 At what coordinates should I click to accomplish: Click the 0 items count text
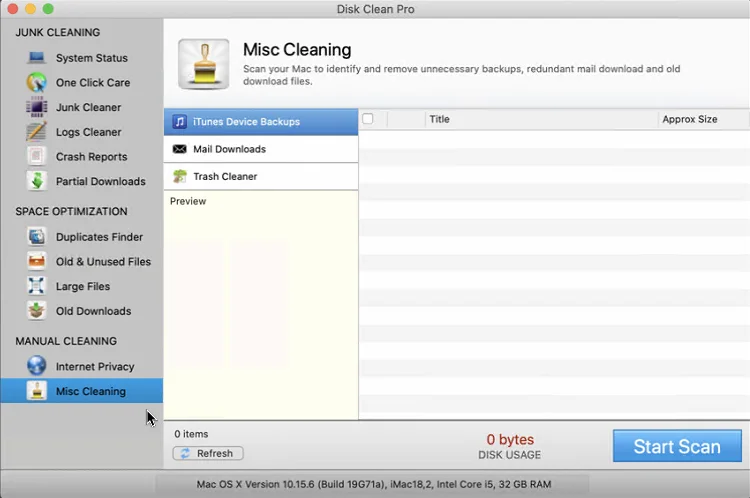pos(191,434)
